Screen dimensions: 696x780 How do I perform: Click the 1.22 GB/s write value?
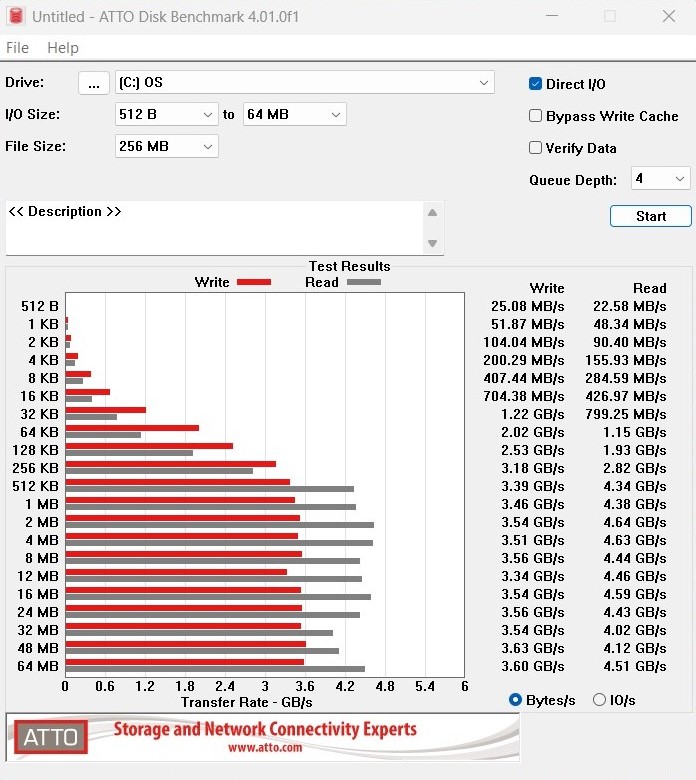(533, 414)
